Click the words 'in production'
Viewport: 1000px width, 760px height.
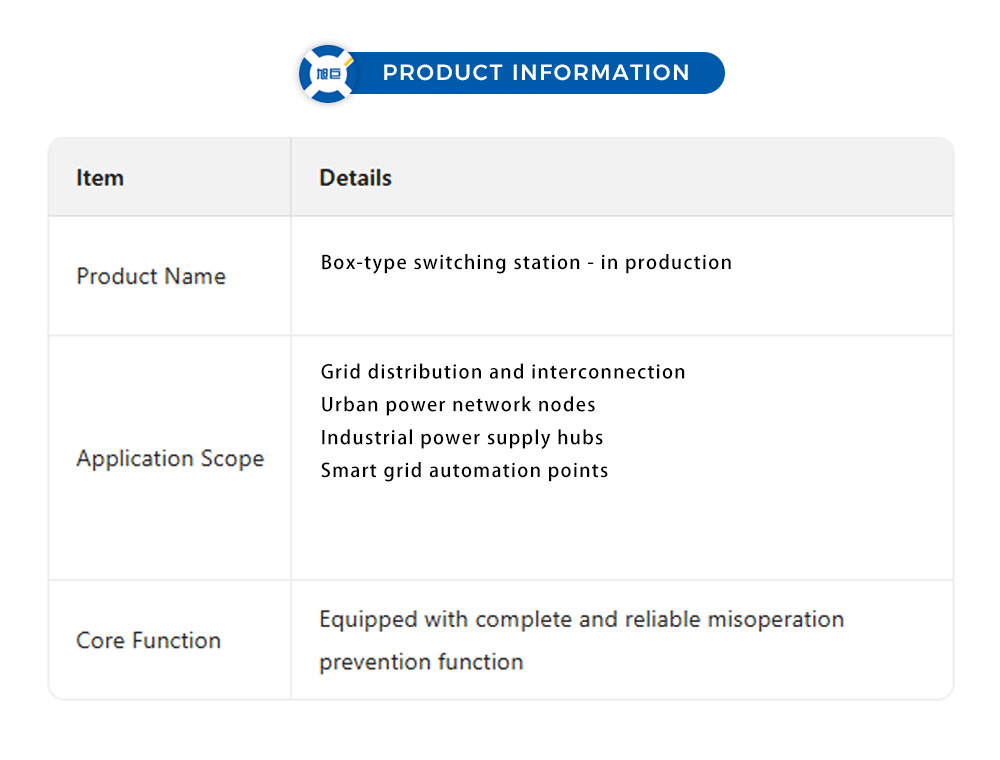pyautogui.click(x=666, y=263)
